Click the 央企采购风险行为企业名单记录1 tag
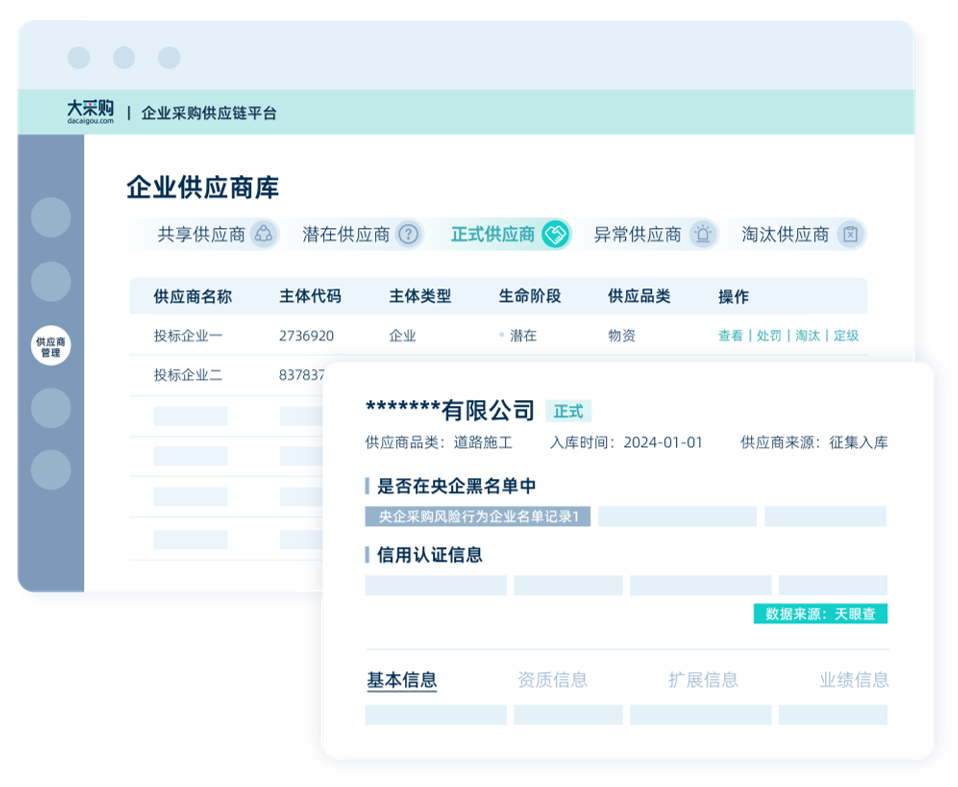Screen dimensions: 958x787 tap(478, 516)
